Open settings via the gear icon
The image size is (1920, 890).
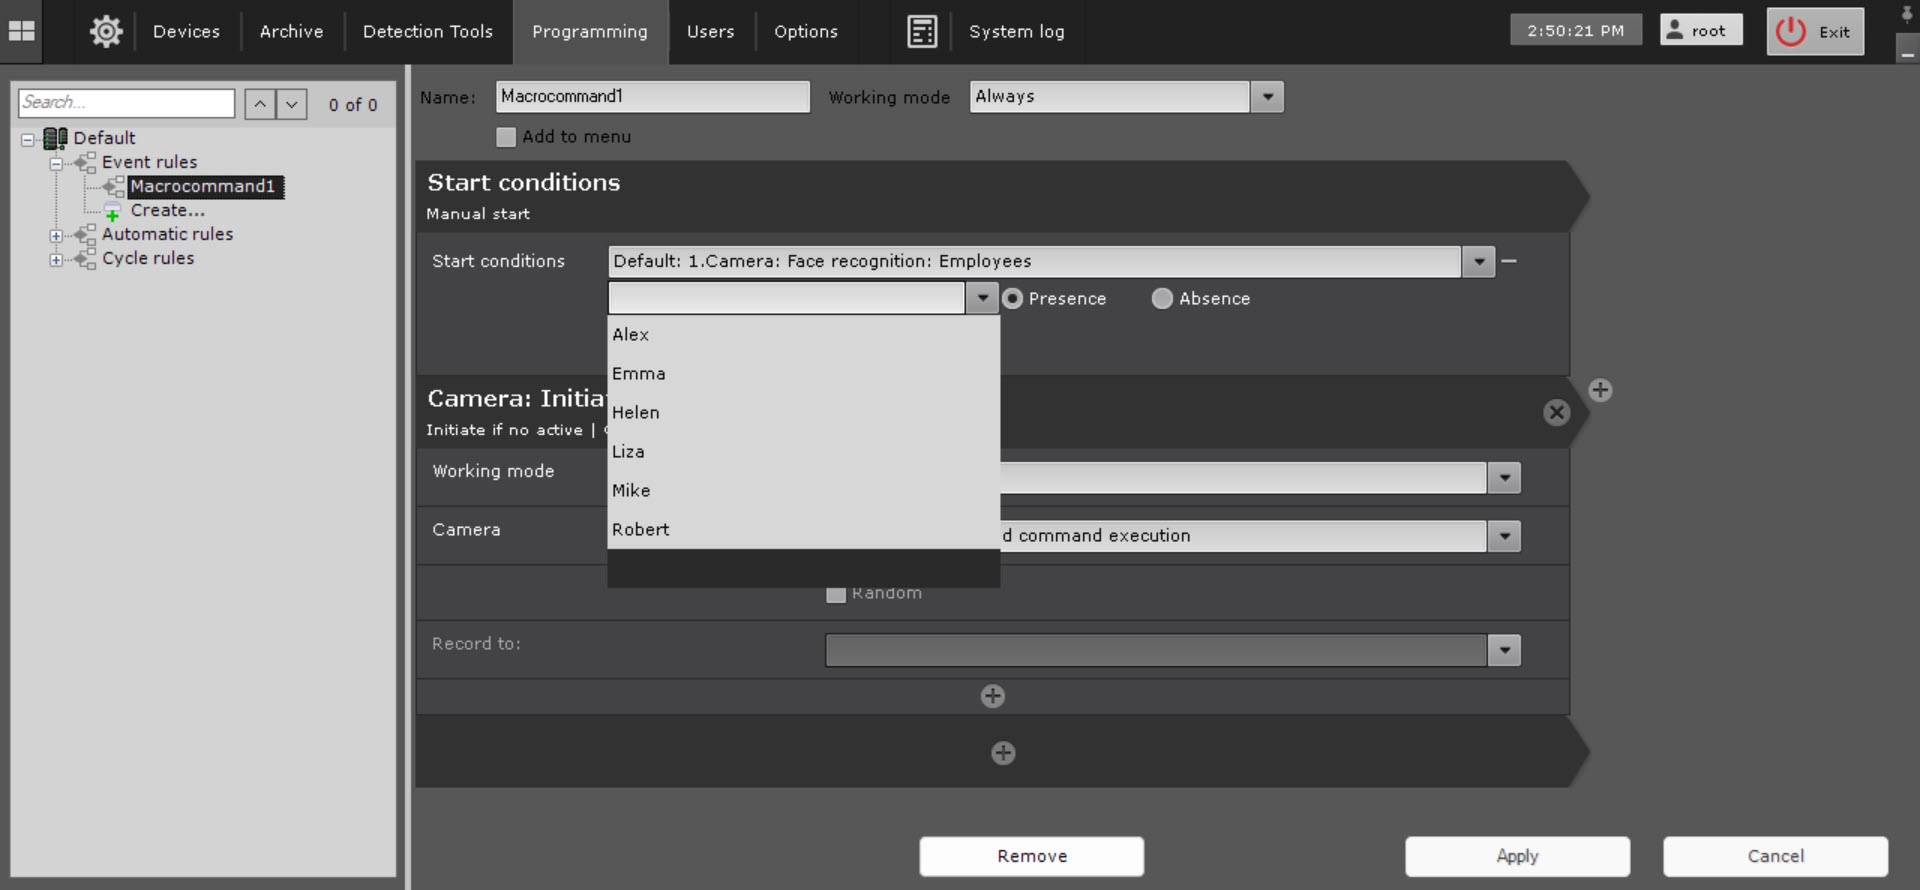pyautogui.click(x=106, y=31)
